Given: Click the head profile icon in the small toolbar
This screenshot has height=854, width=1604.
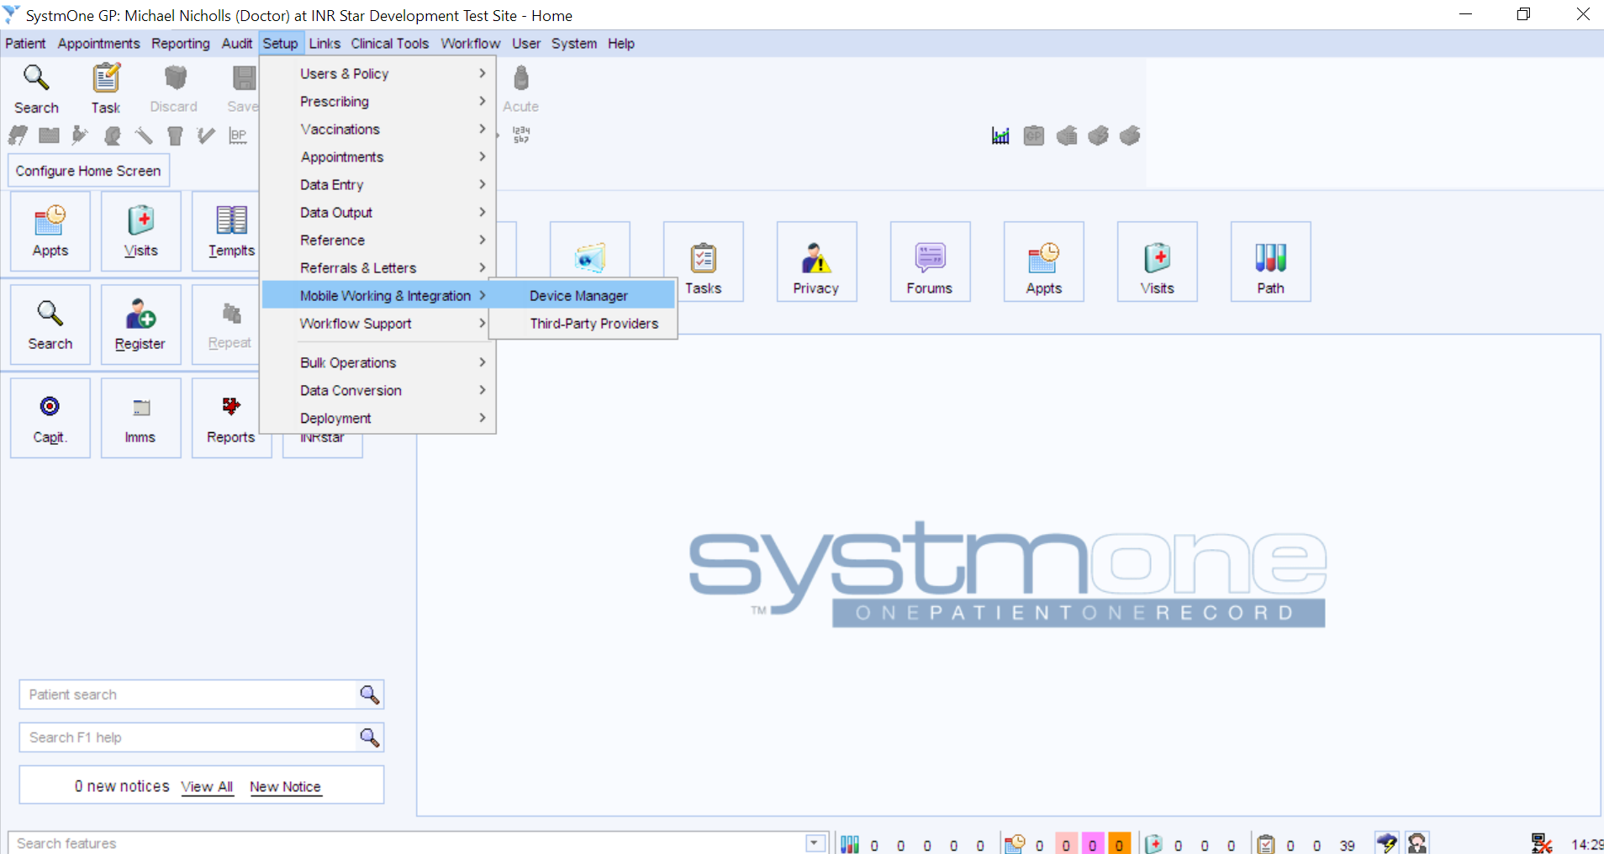Looking at the screenshot, I should coord(111,135).
